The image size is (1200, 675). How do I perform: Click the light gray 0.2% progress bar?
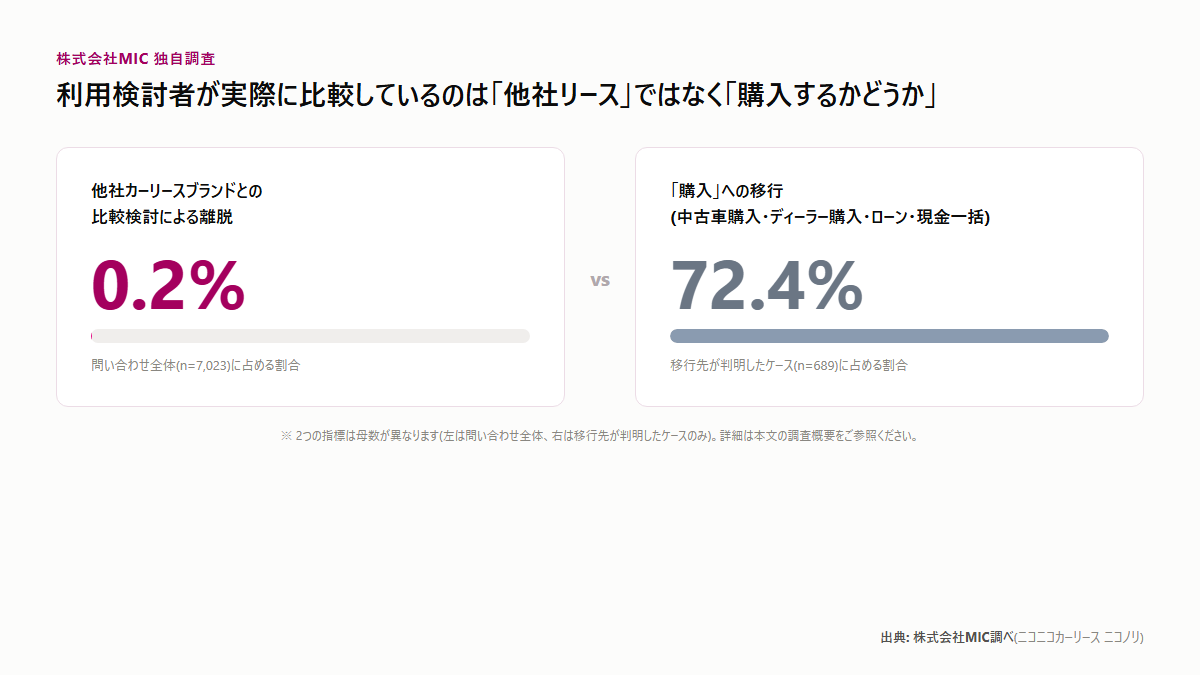(310, 336)
